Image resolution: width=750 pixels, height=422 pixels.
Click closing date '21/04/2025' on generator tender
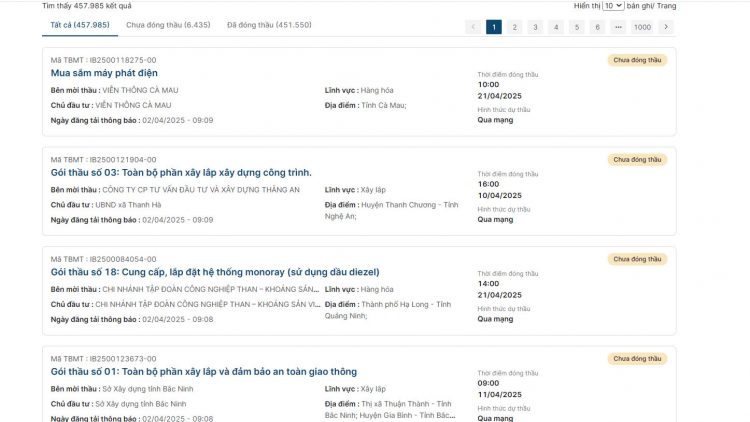(x=499, y=96)
